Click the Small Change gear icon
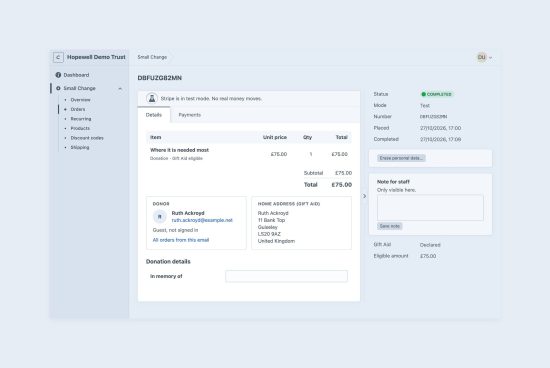Image resolution: width=550 pixels, height=368 pixels. pyautogui.click(x=58, y=88)
